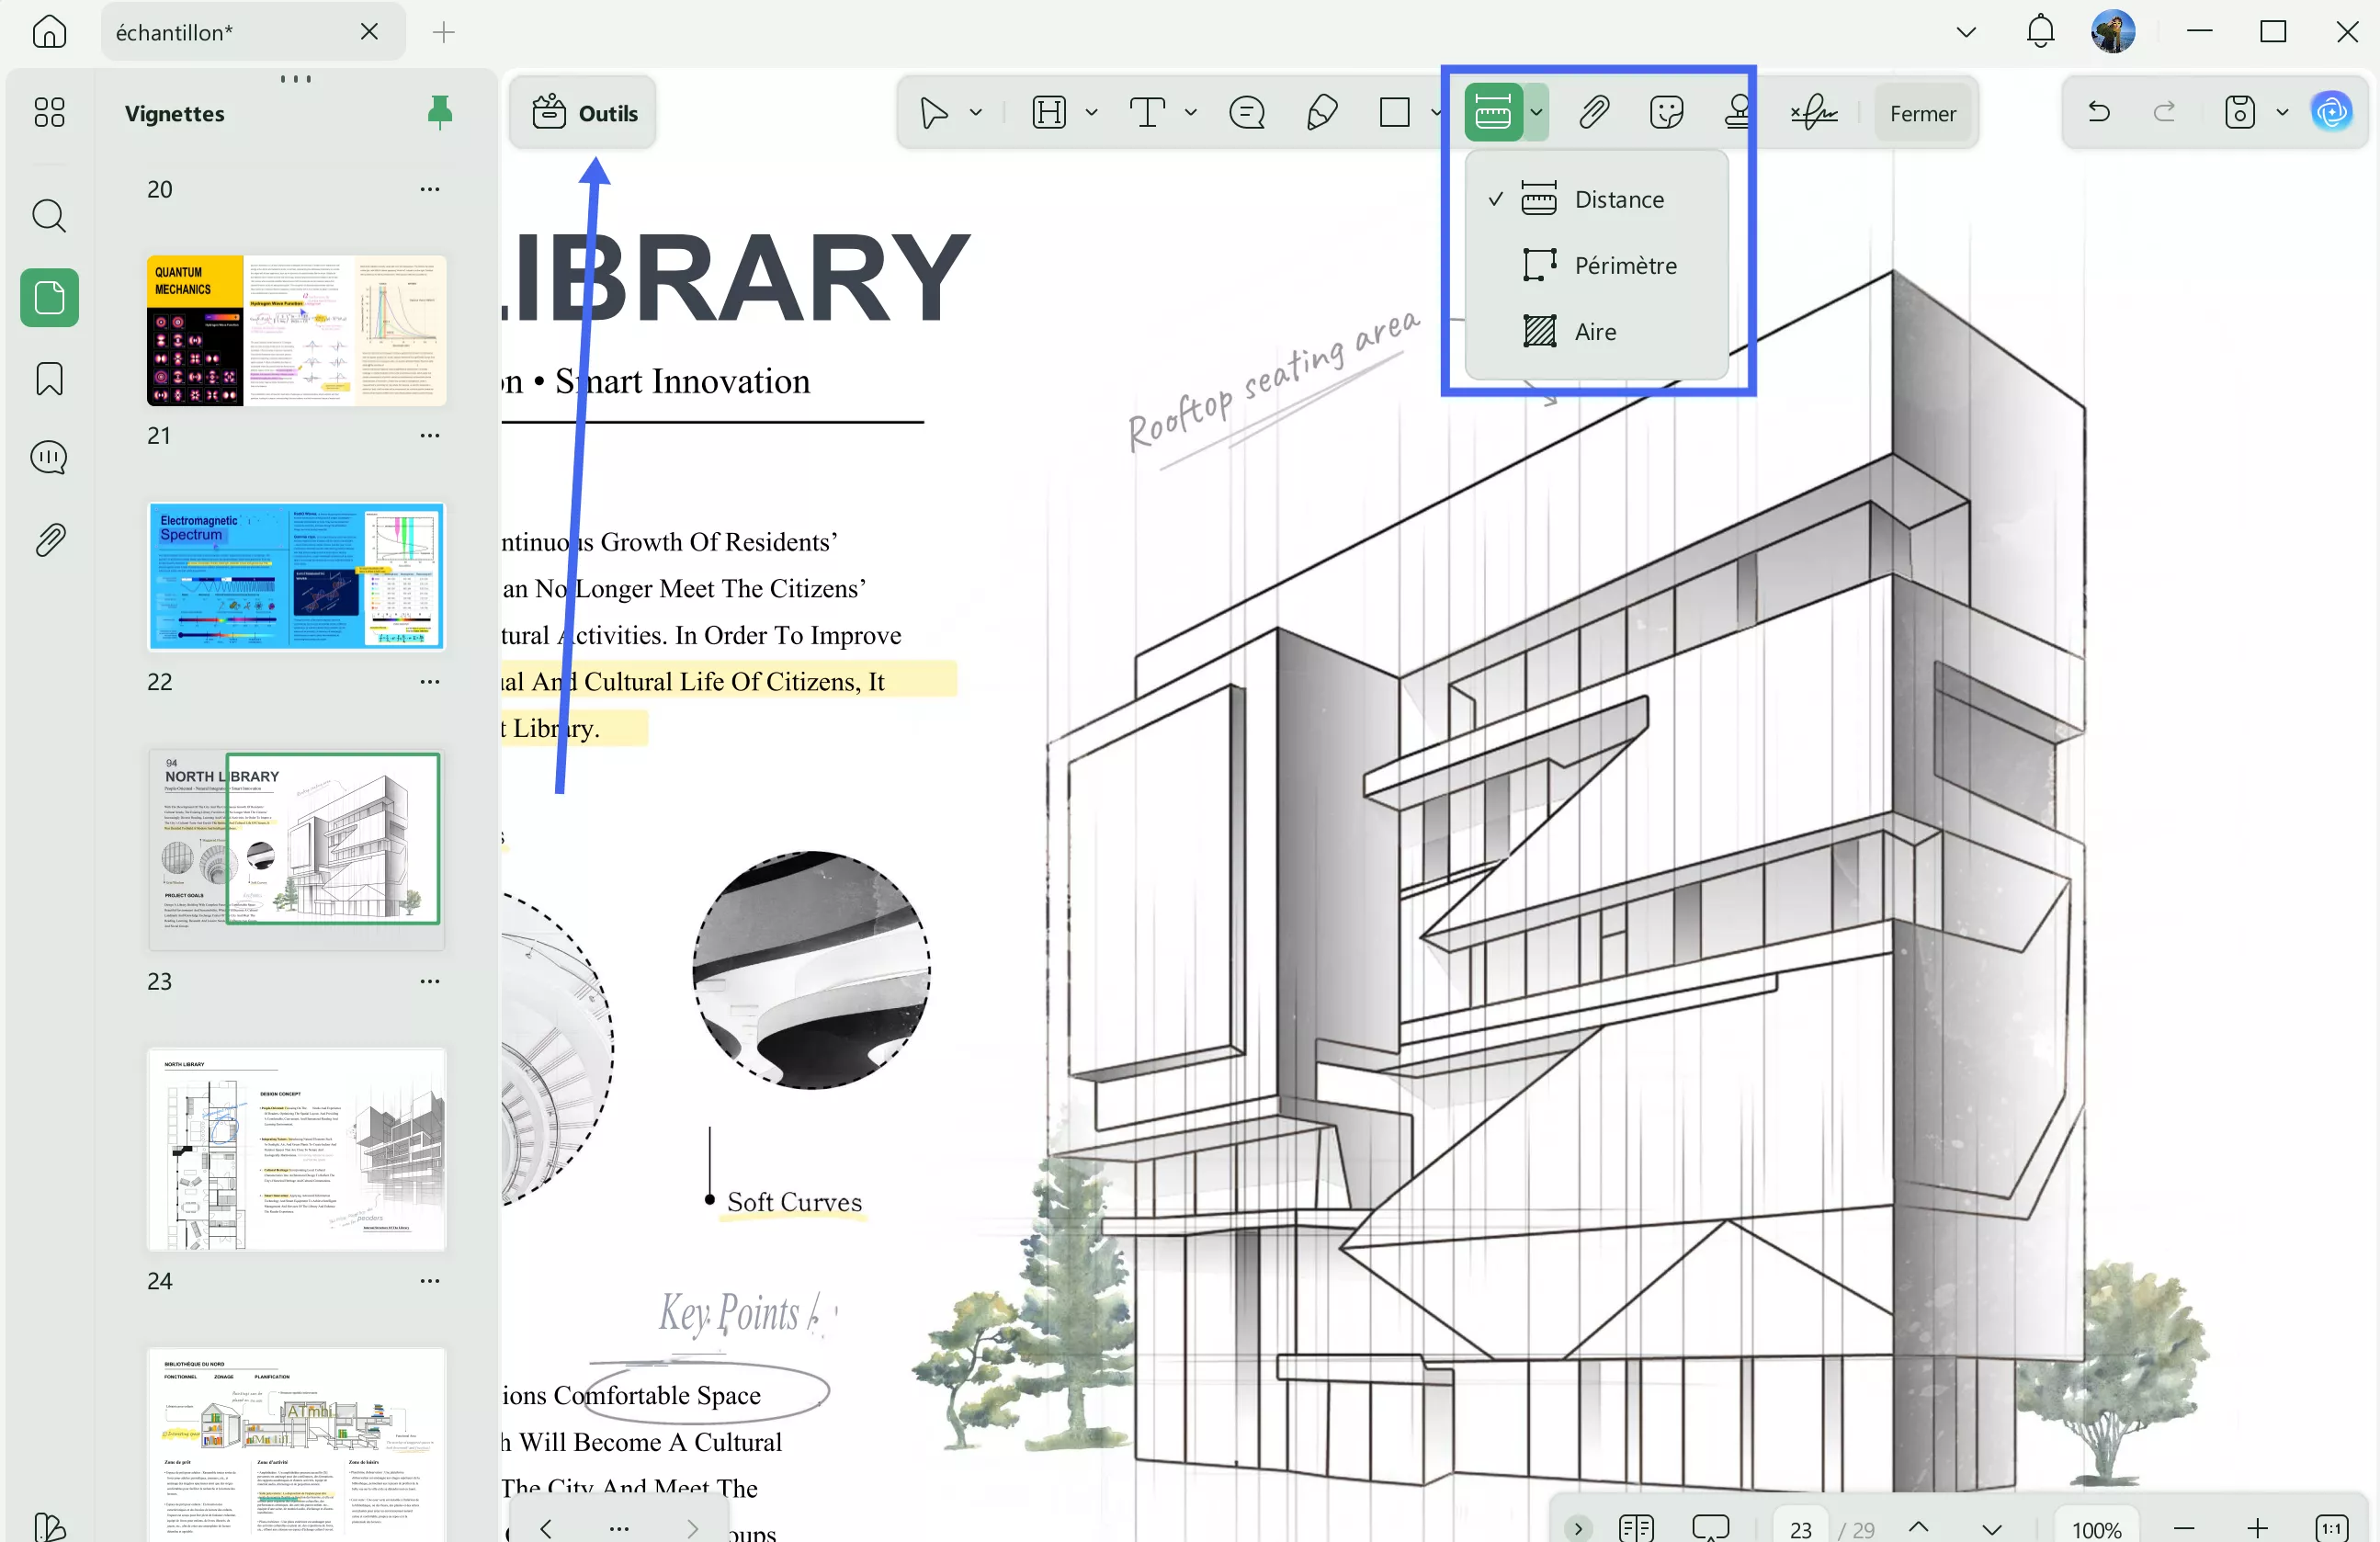Open the search panel in the sidebar
The width and height of the screenshot is (2380, 1542).
pos(48,215)
